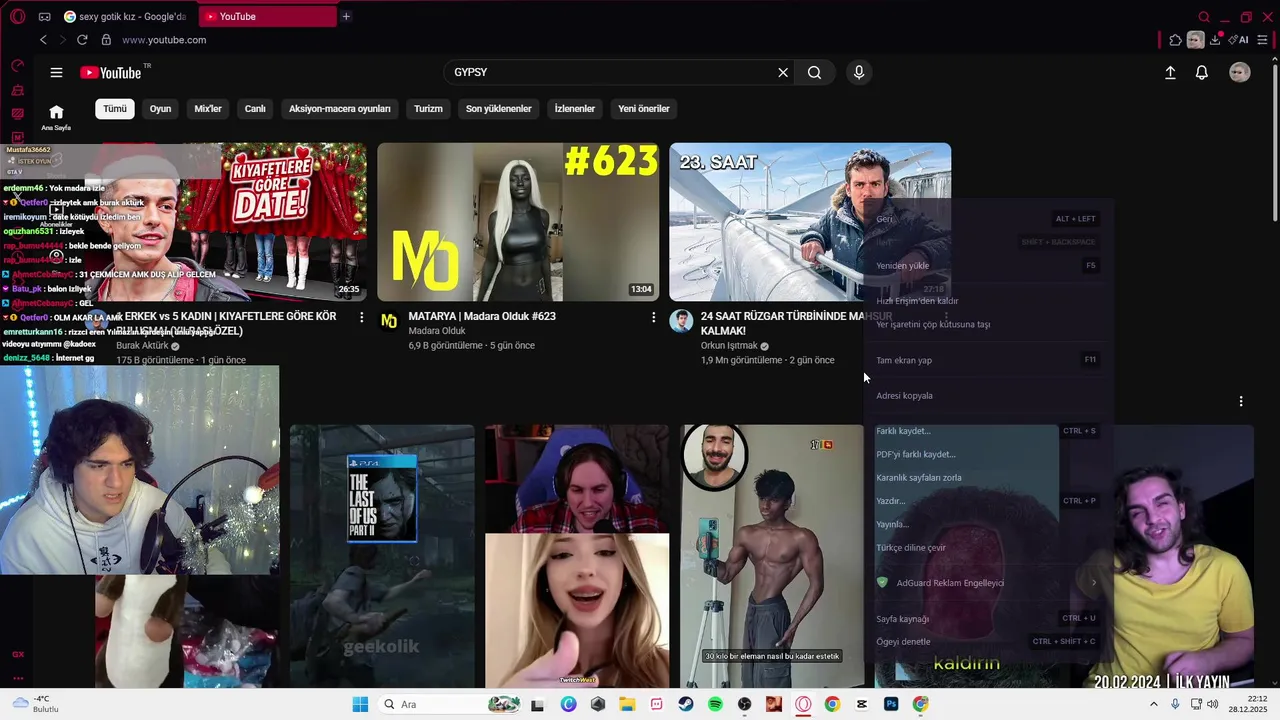Reload the page with refresh icon
Viewport: 1280px width, 720px height.
click(82, 40)
